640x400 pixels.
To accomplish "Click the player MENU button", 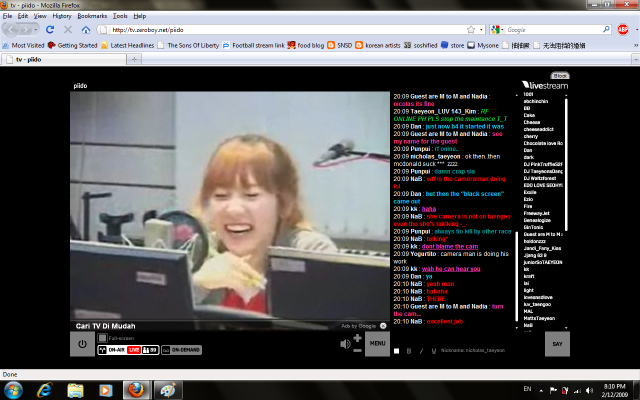I will click(377, 344).
